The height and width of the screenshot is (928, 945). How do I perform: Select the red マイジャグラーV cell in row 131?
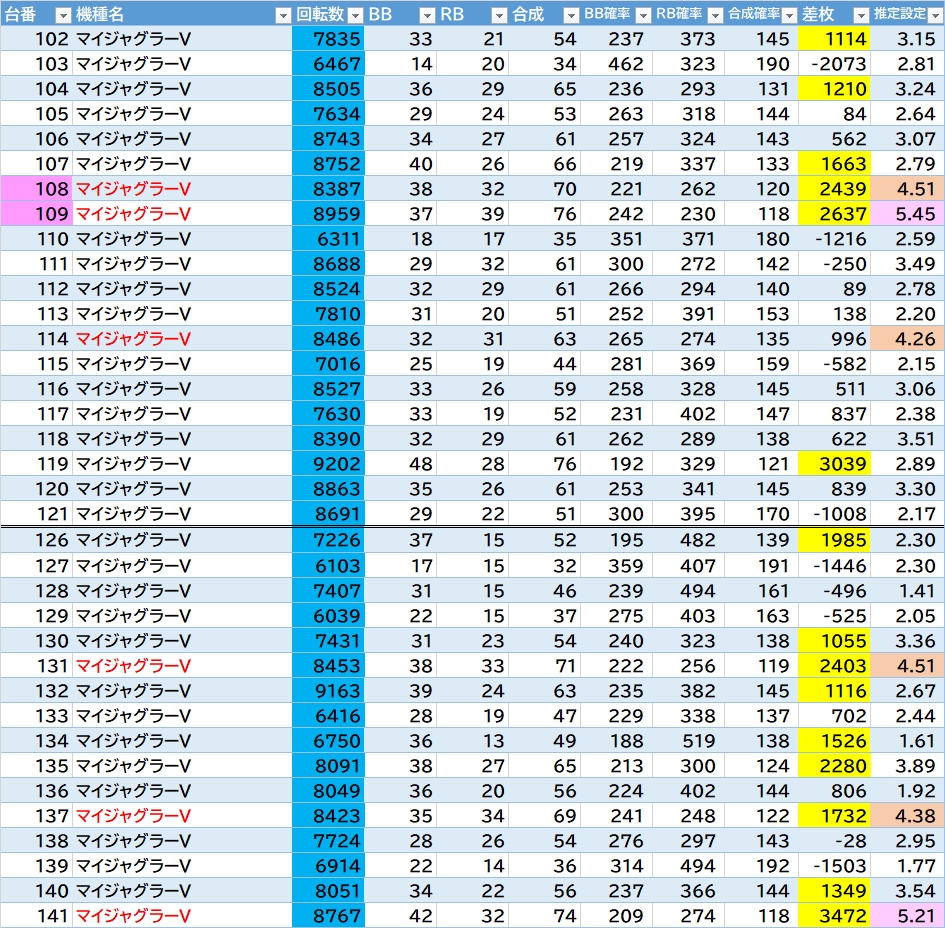coord(182,665)
